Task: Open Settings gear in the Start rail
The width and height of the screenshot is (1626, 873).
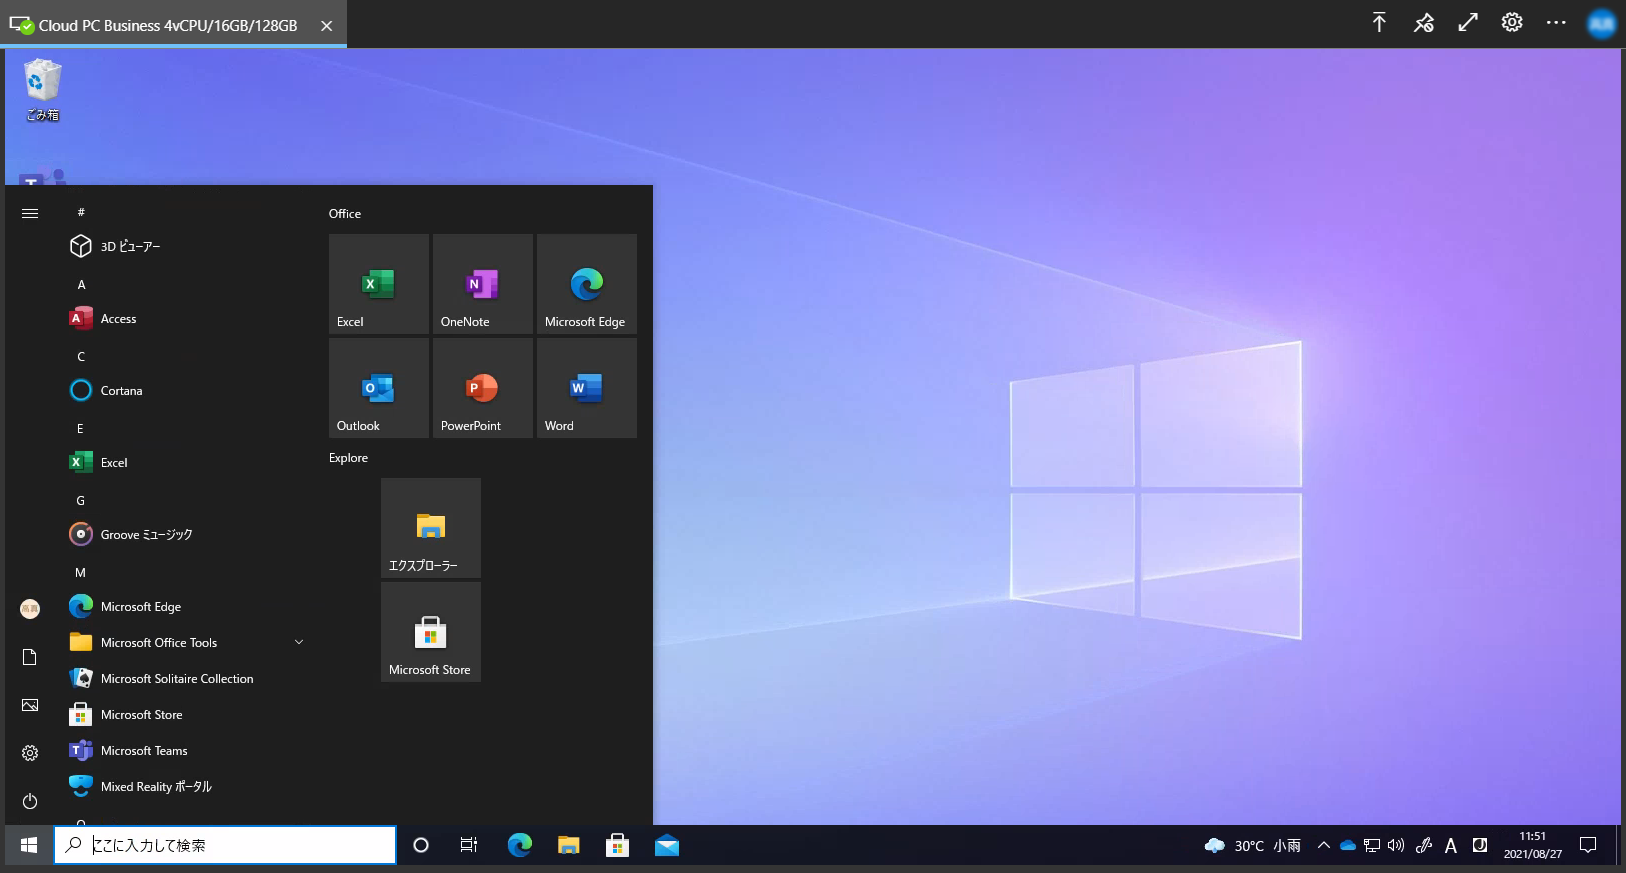Action: pos(30,753)
